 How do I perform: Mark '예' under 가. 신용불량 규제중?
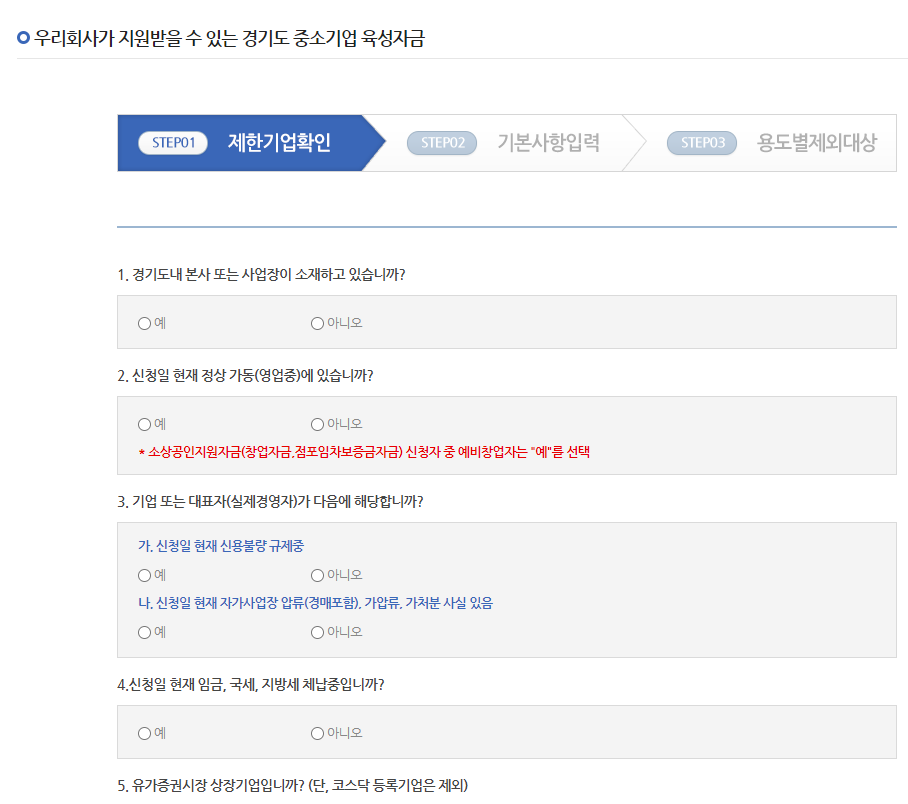pyautogui.click(x=145, y=575)
